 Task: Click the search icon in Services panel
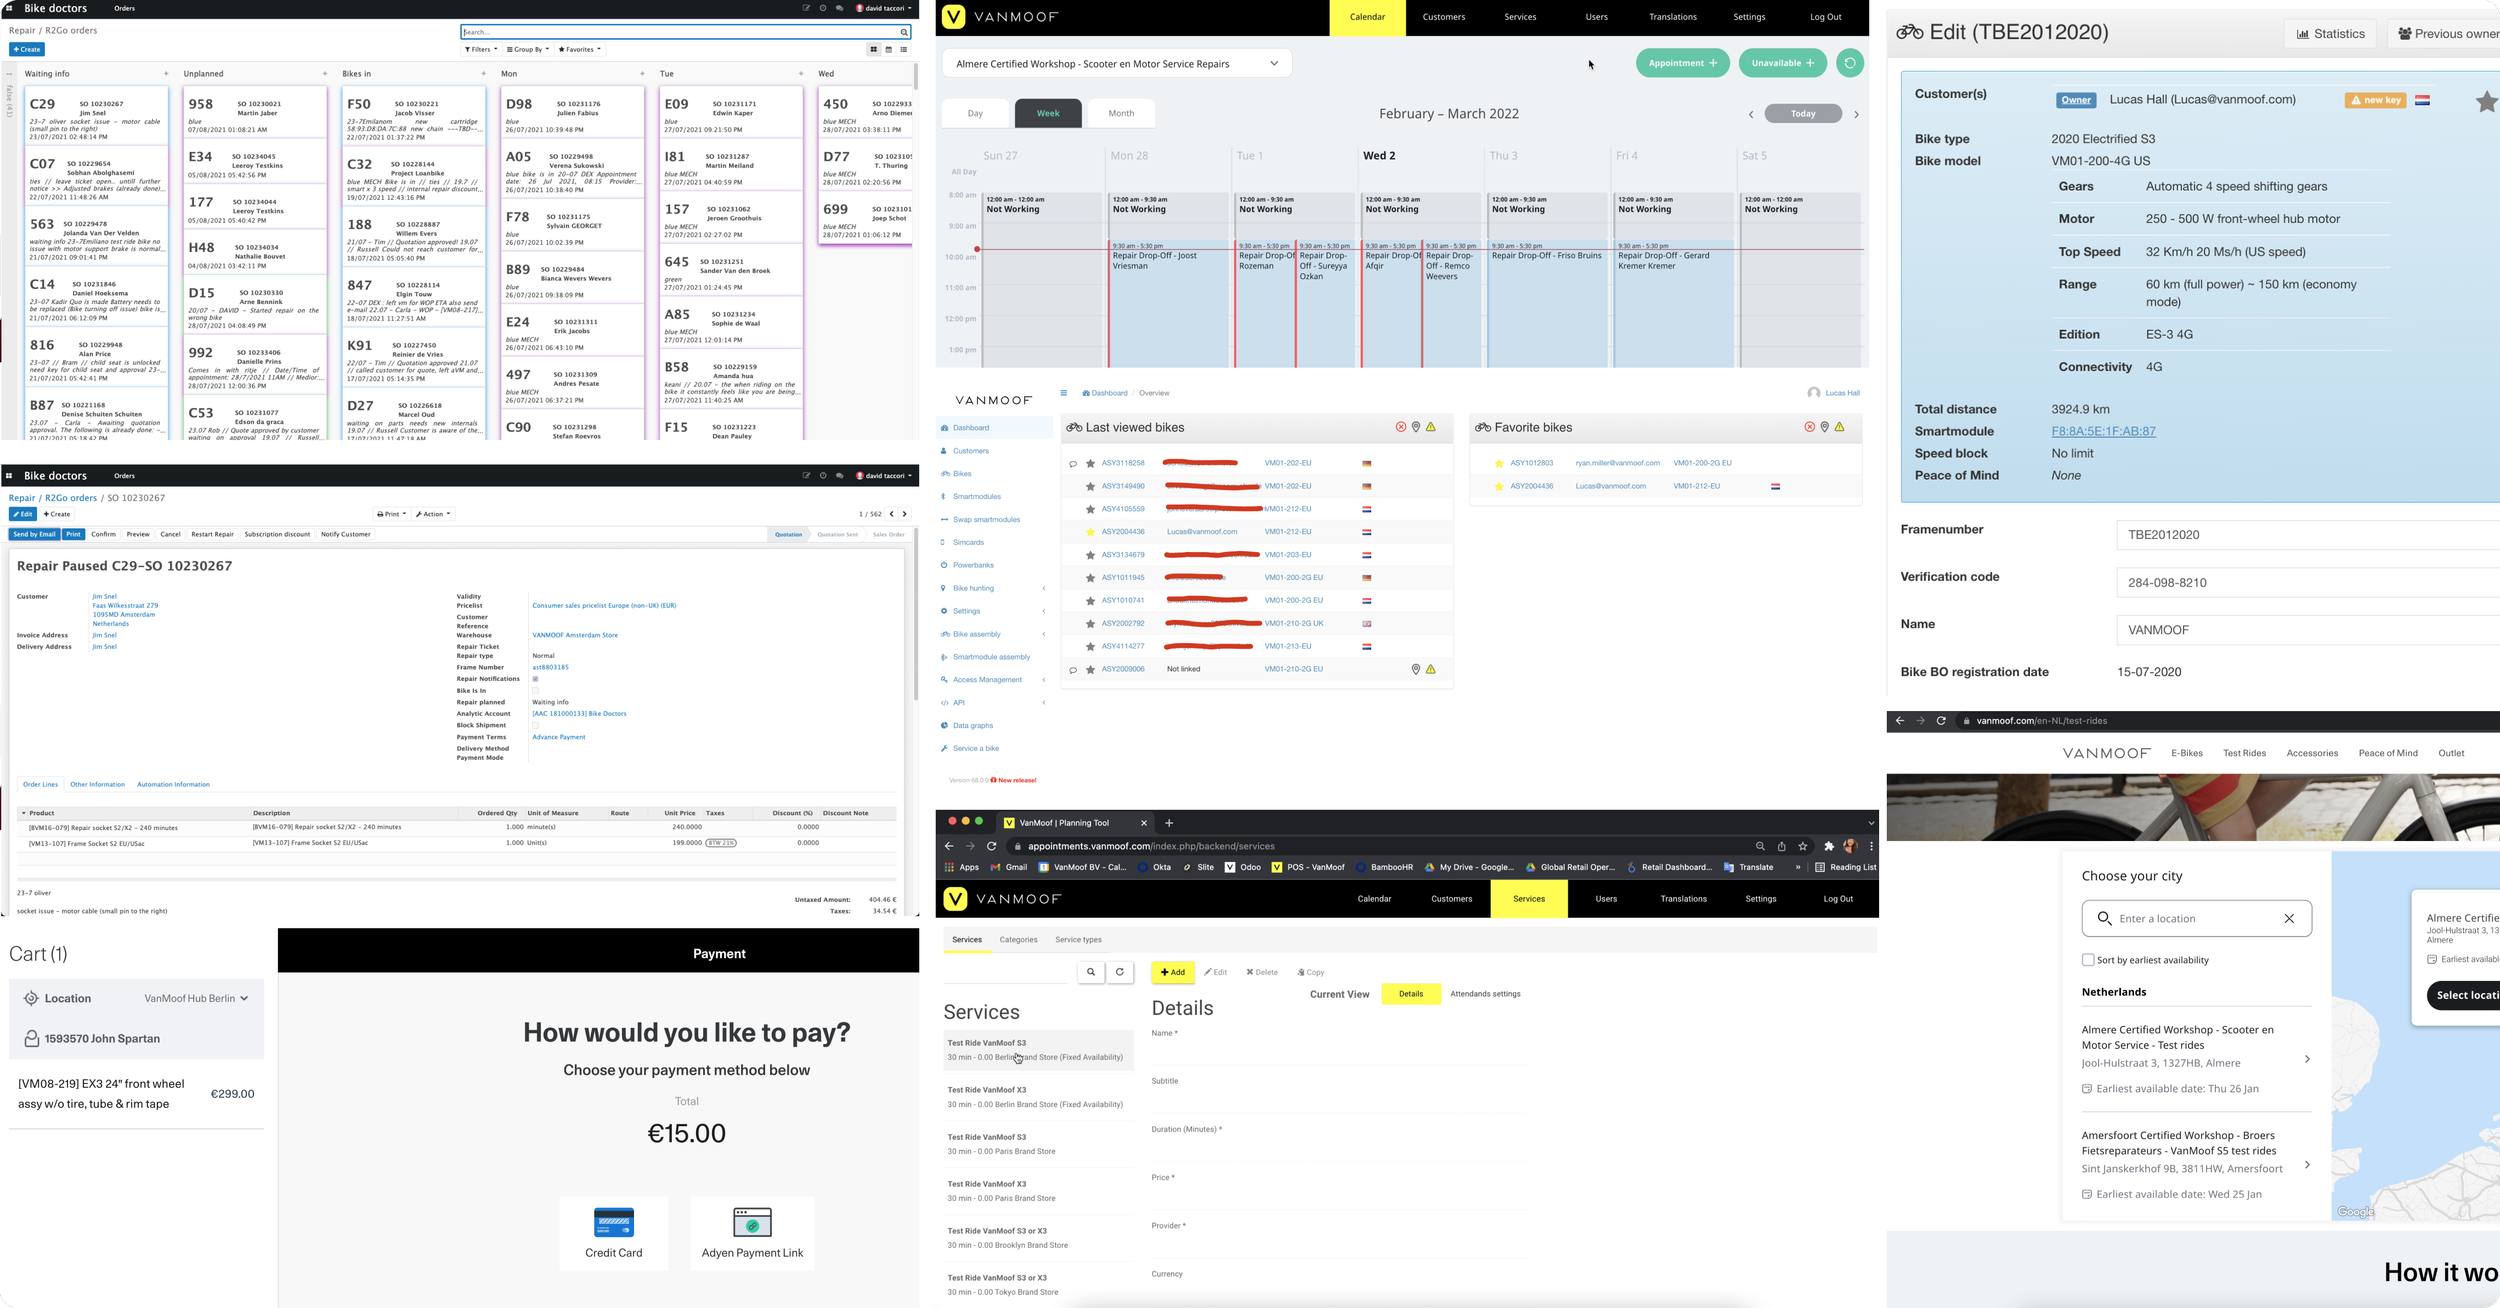tap(1091, 972)
